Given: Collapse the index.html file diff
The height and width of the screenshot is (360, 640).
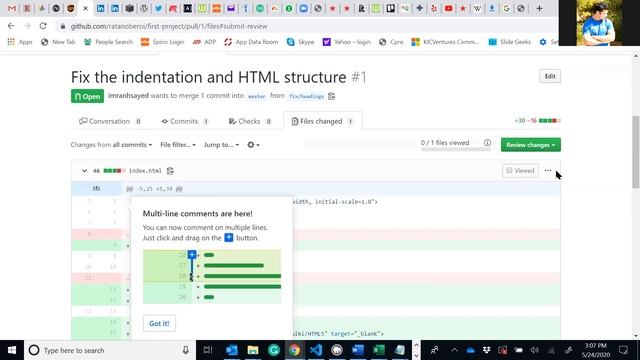Looking at the screenshot, I should tap(84, 171).
